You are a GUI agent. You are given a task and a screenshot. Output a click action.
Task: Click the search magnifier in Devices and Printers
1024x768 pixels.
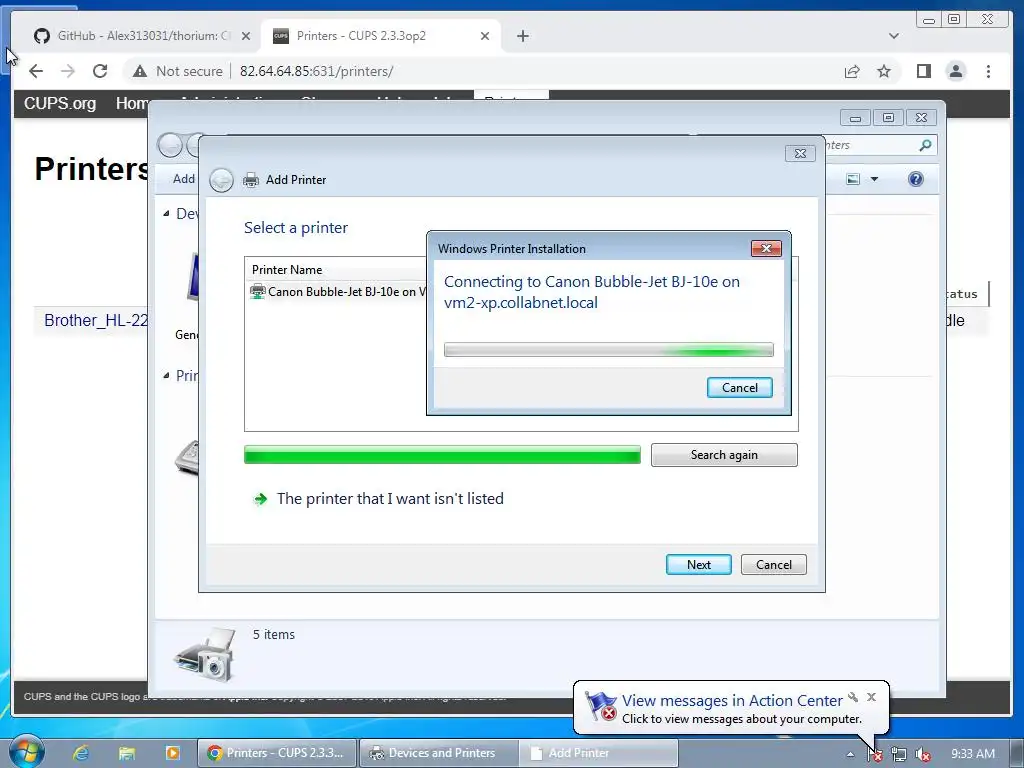pos(925,145)
